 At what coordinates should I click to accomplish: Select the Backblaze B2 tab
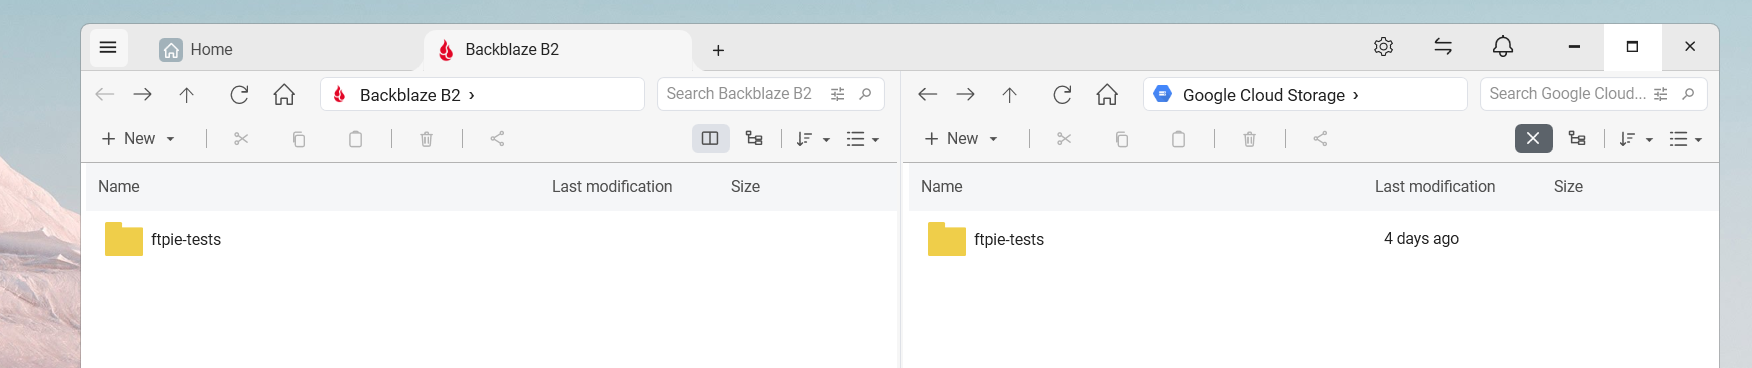[x=558, y=49]
